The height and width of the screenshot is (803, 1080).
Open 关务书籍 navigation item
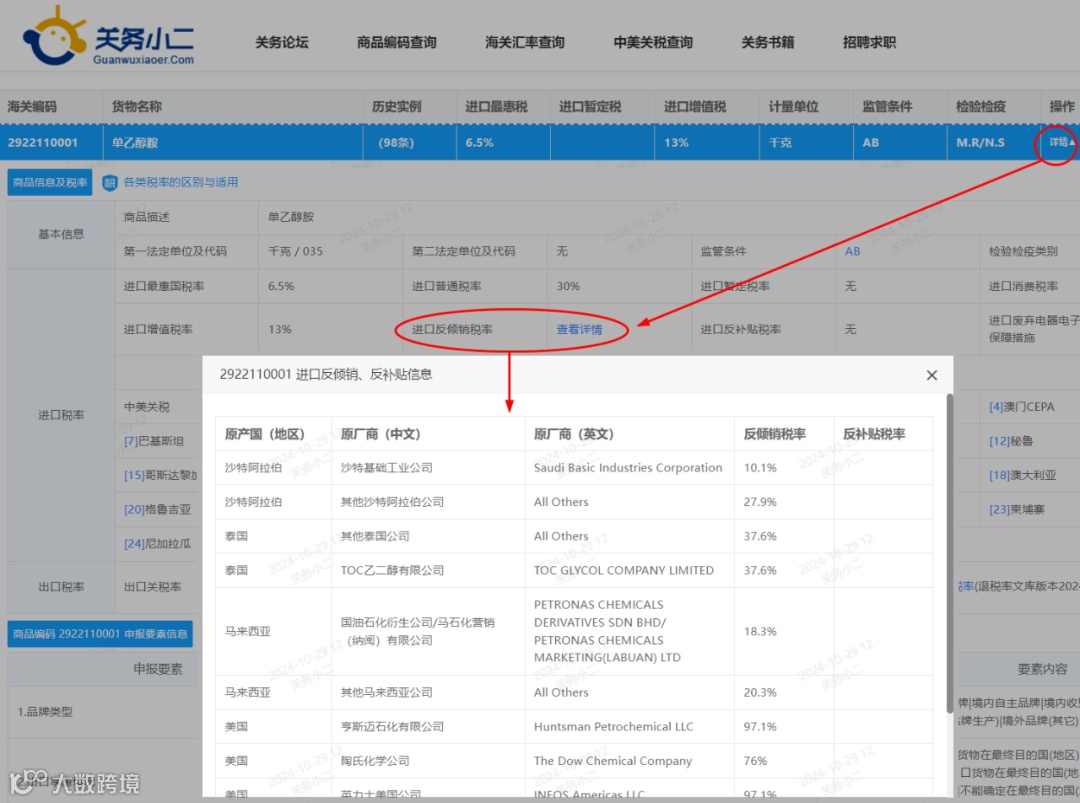(767, 43)
